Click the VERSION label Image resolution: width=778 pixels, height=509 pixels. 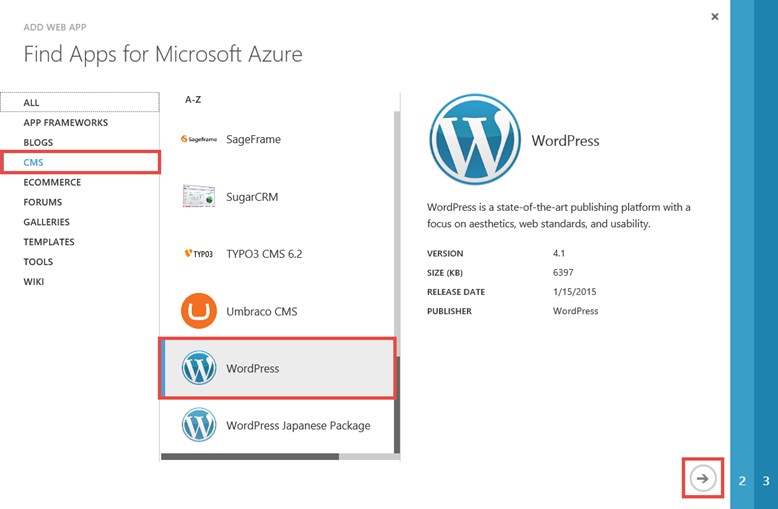(445, 254)
